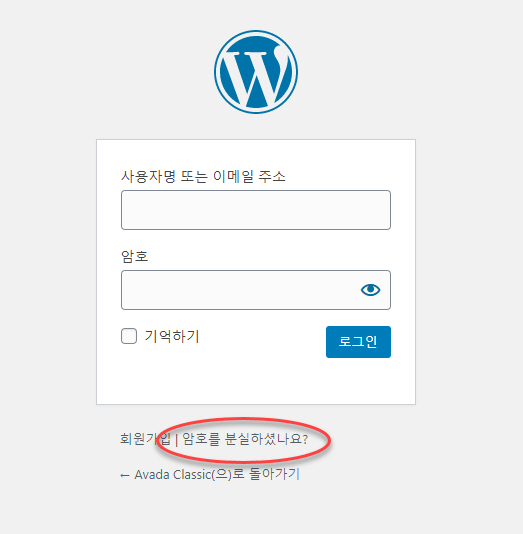
Task: Select the blue W emblem above form
Action: (x=256, y=72)
